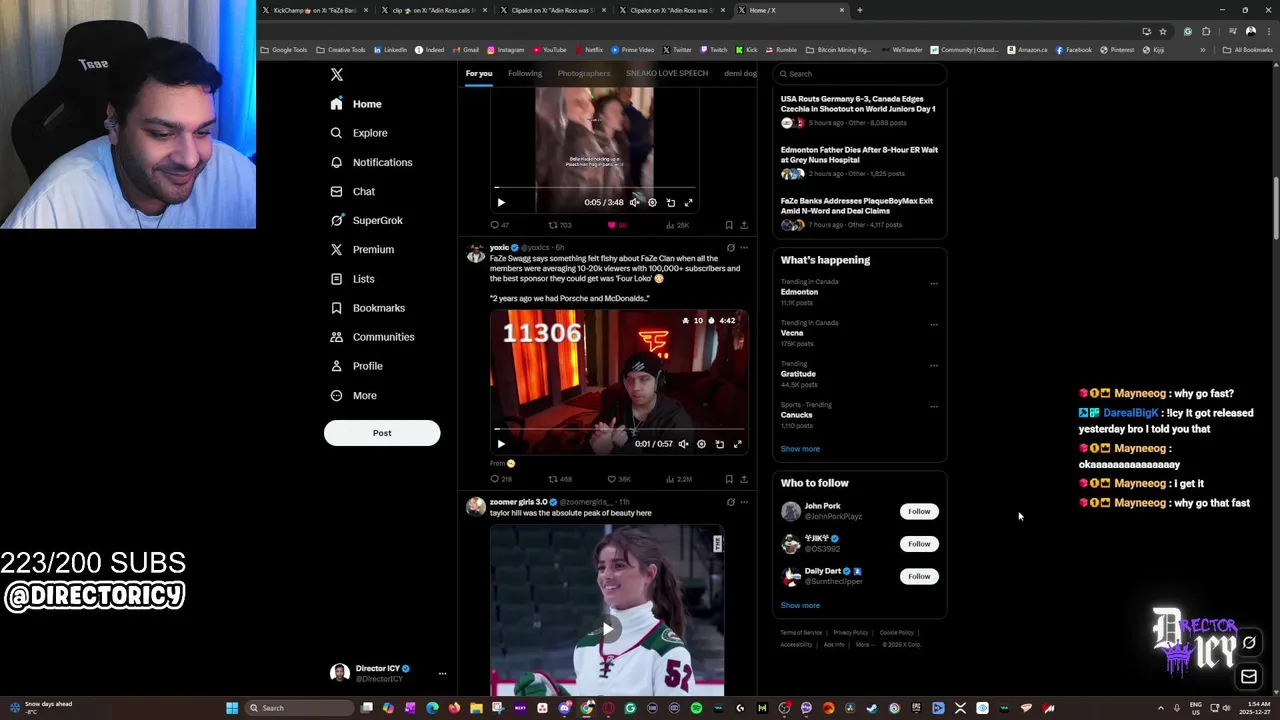Open more options on yoxic post
Screen dimensions: 1280x720
click(743, 248)
